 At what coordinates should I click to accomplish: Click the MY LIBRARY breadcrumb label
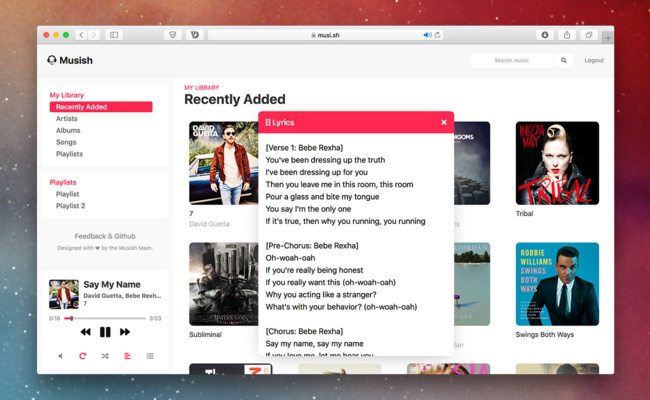coord(201,87)
